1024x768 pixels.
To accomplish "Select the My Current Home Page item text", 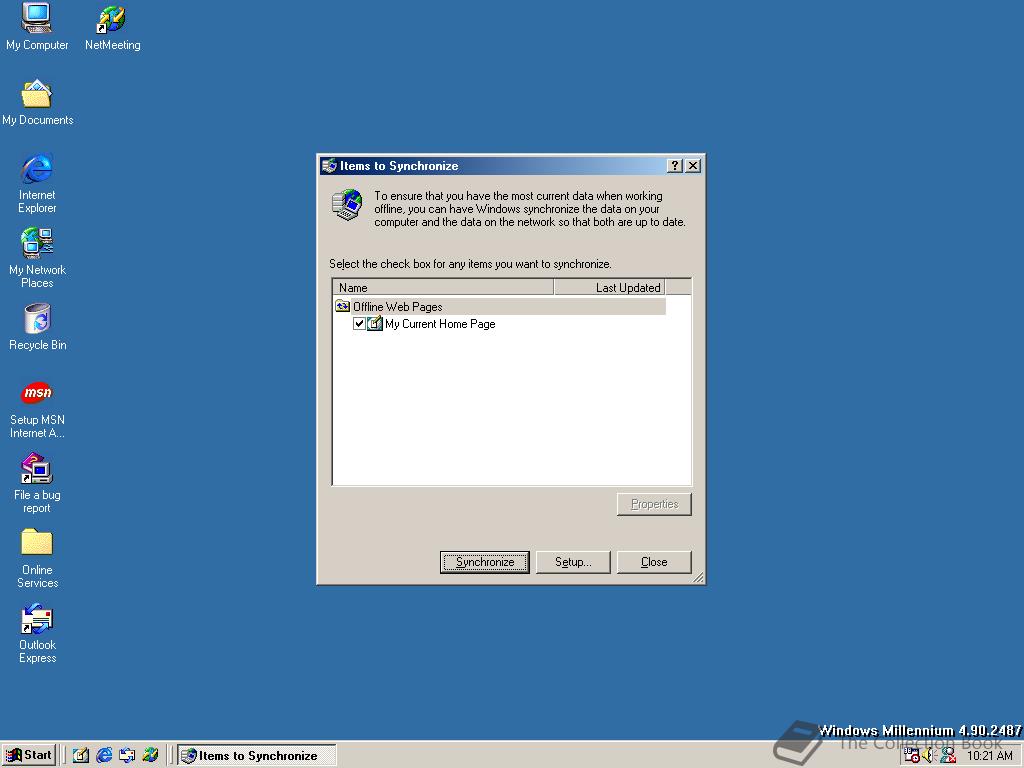I will point(440,324).
